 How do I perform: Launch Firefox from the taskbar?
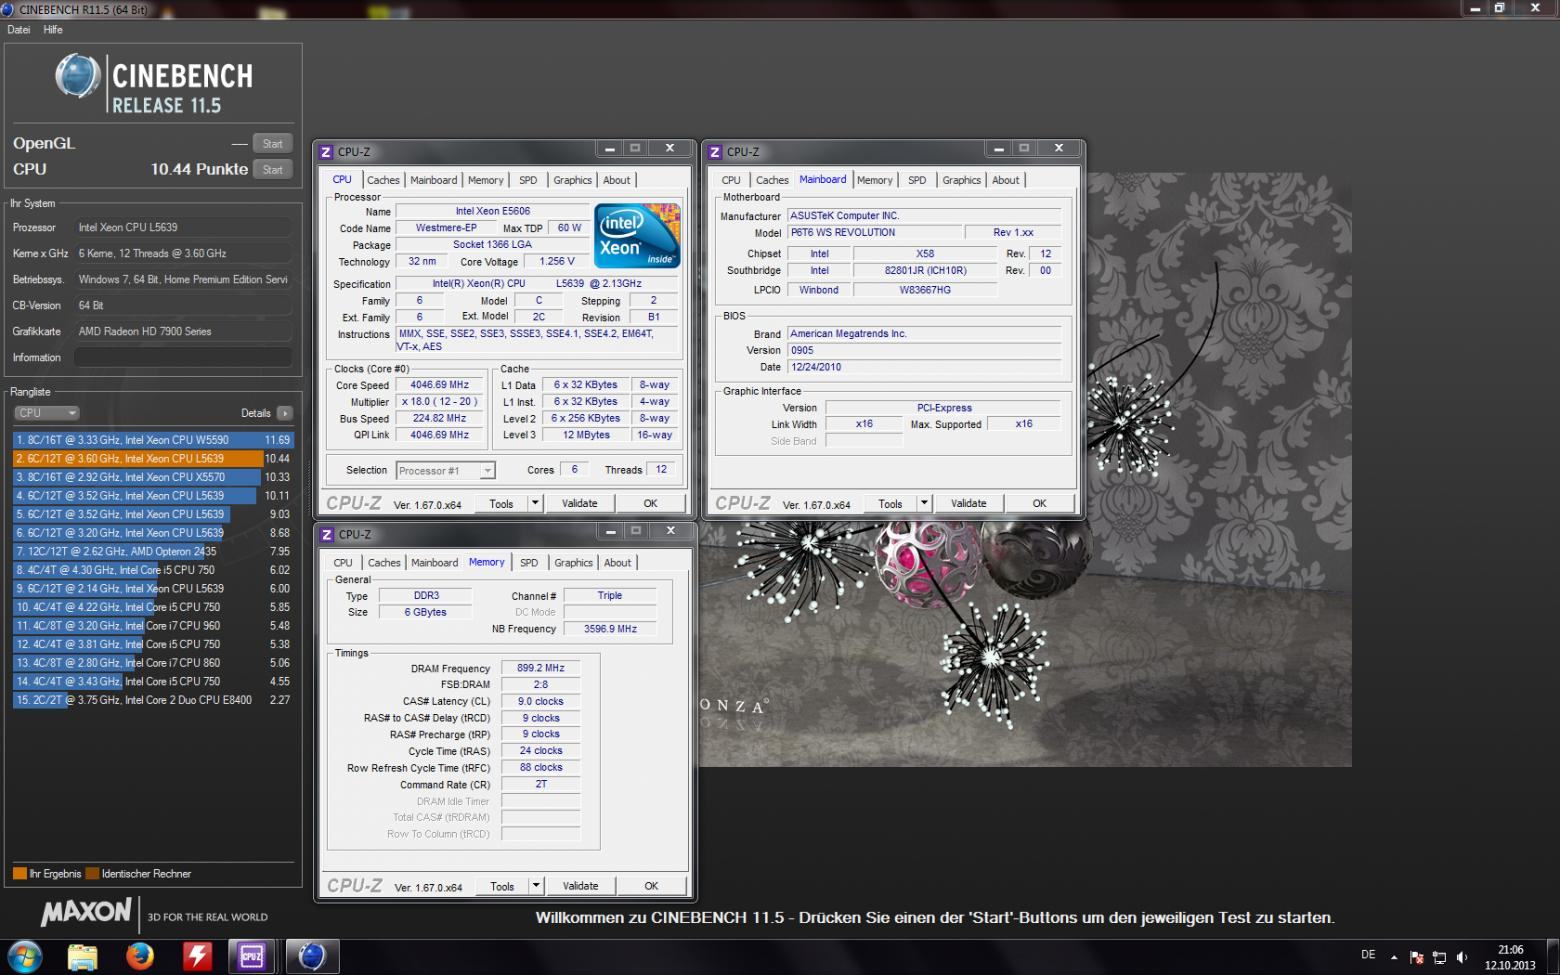(140, 957)
